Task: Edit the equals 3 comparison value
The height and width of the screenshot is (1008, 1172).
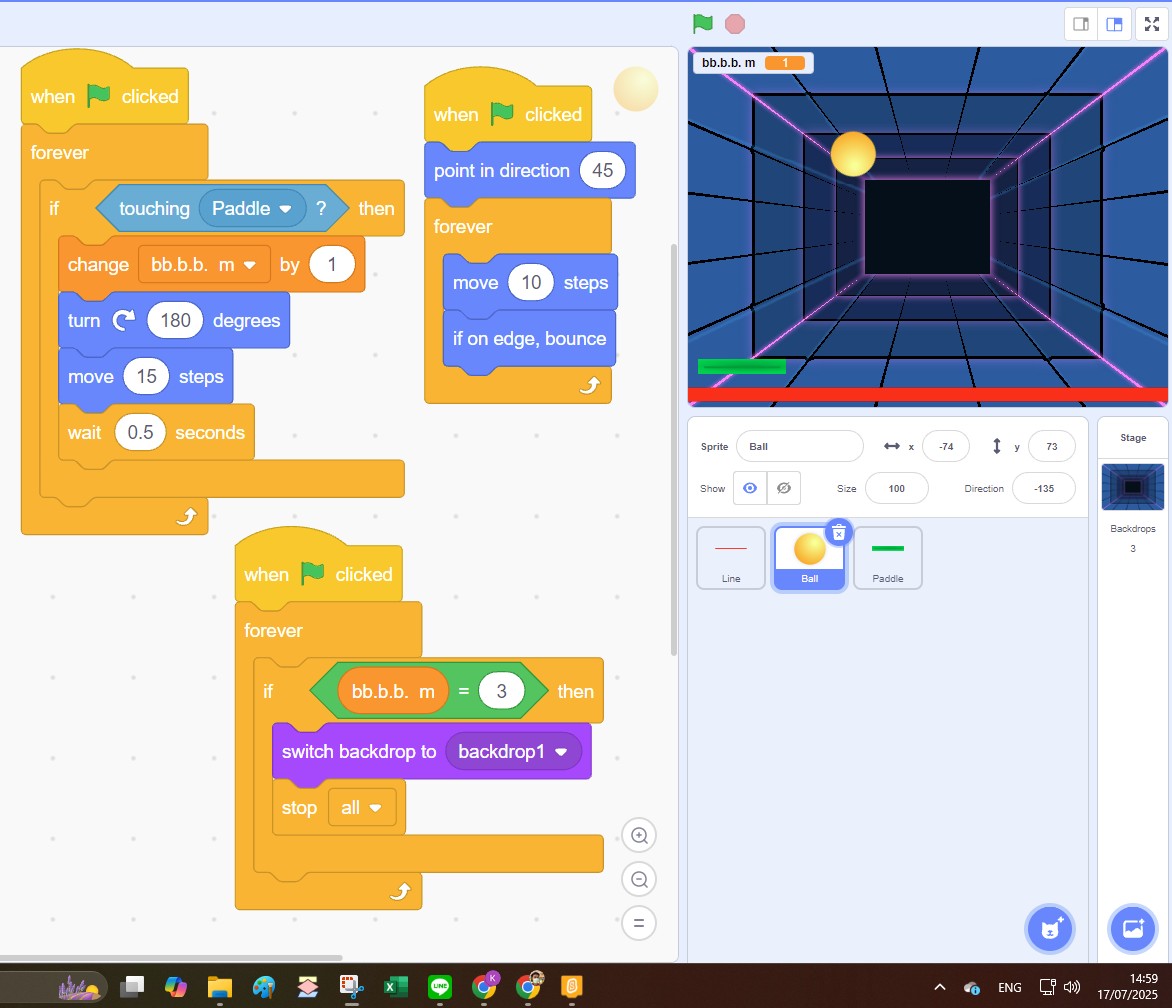Action: pyautogui.click(x=502, y=691)
